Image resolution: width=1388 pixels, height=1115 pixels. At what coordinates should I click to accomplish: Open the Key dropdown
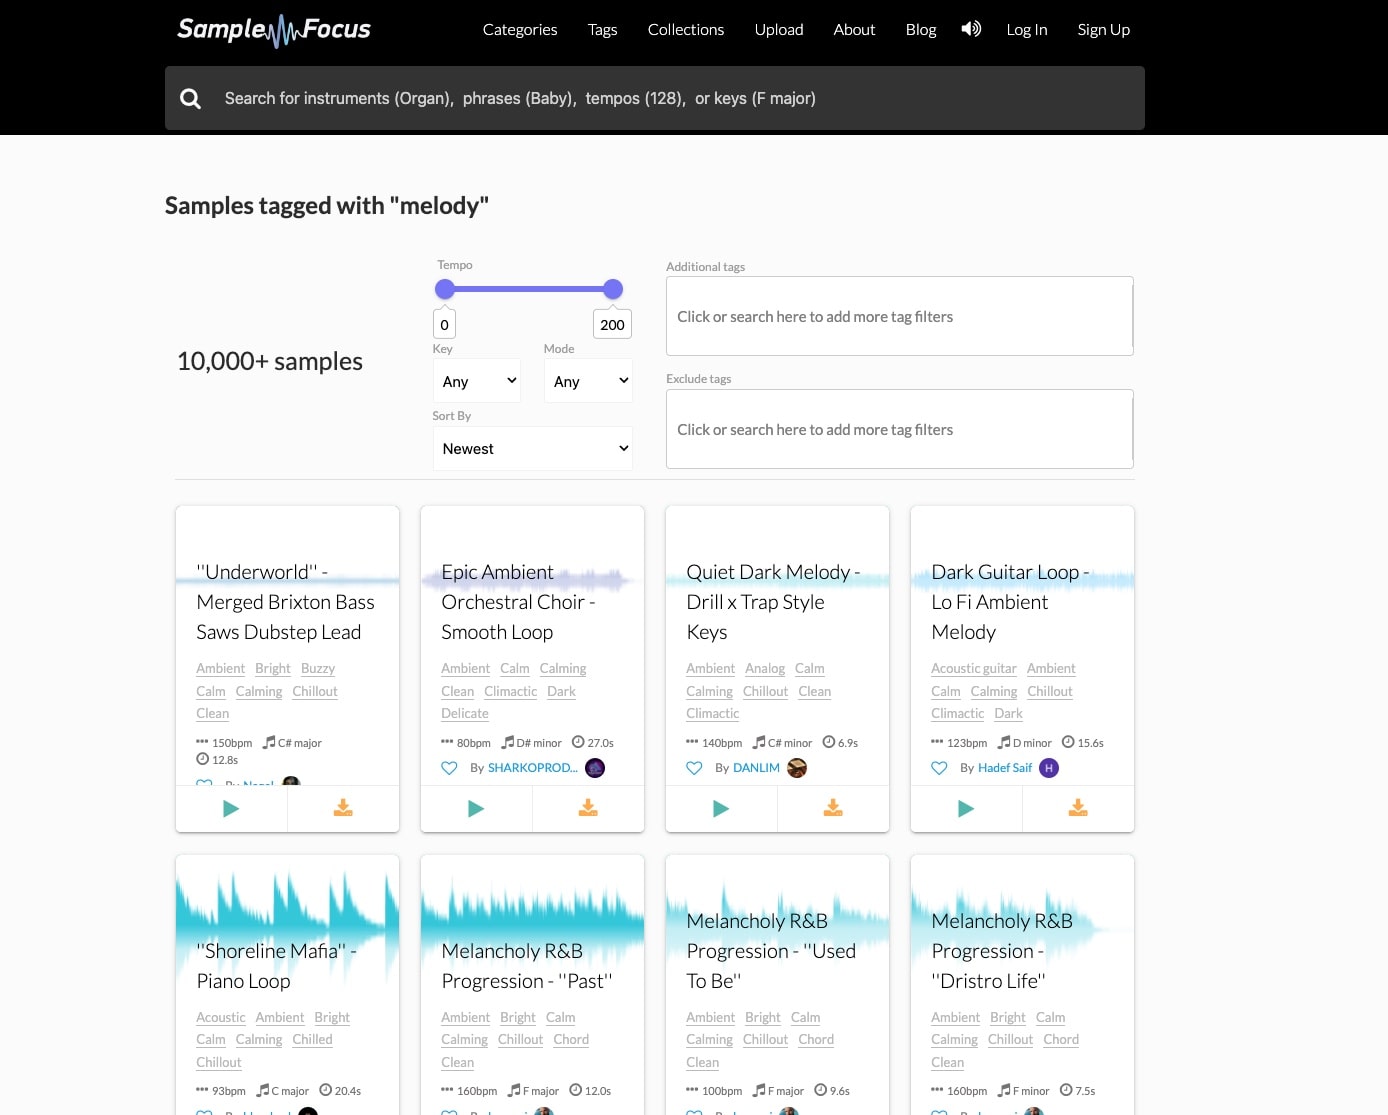(477, 381)
